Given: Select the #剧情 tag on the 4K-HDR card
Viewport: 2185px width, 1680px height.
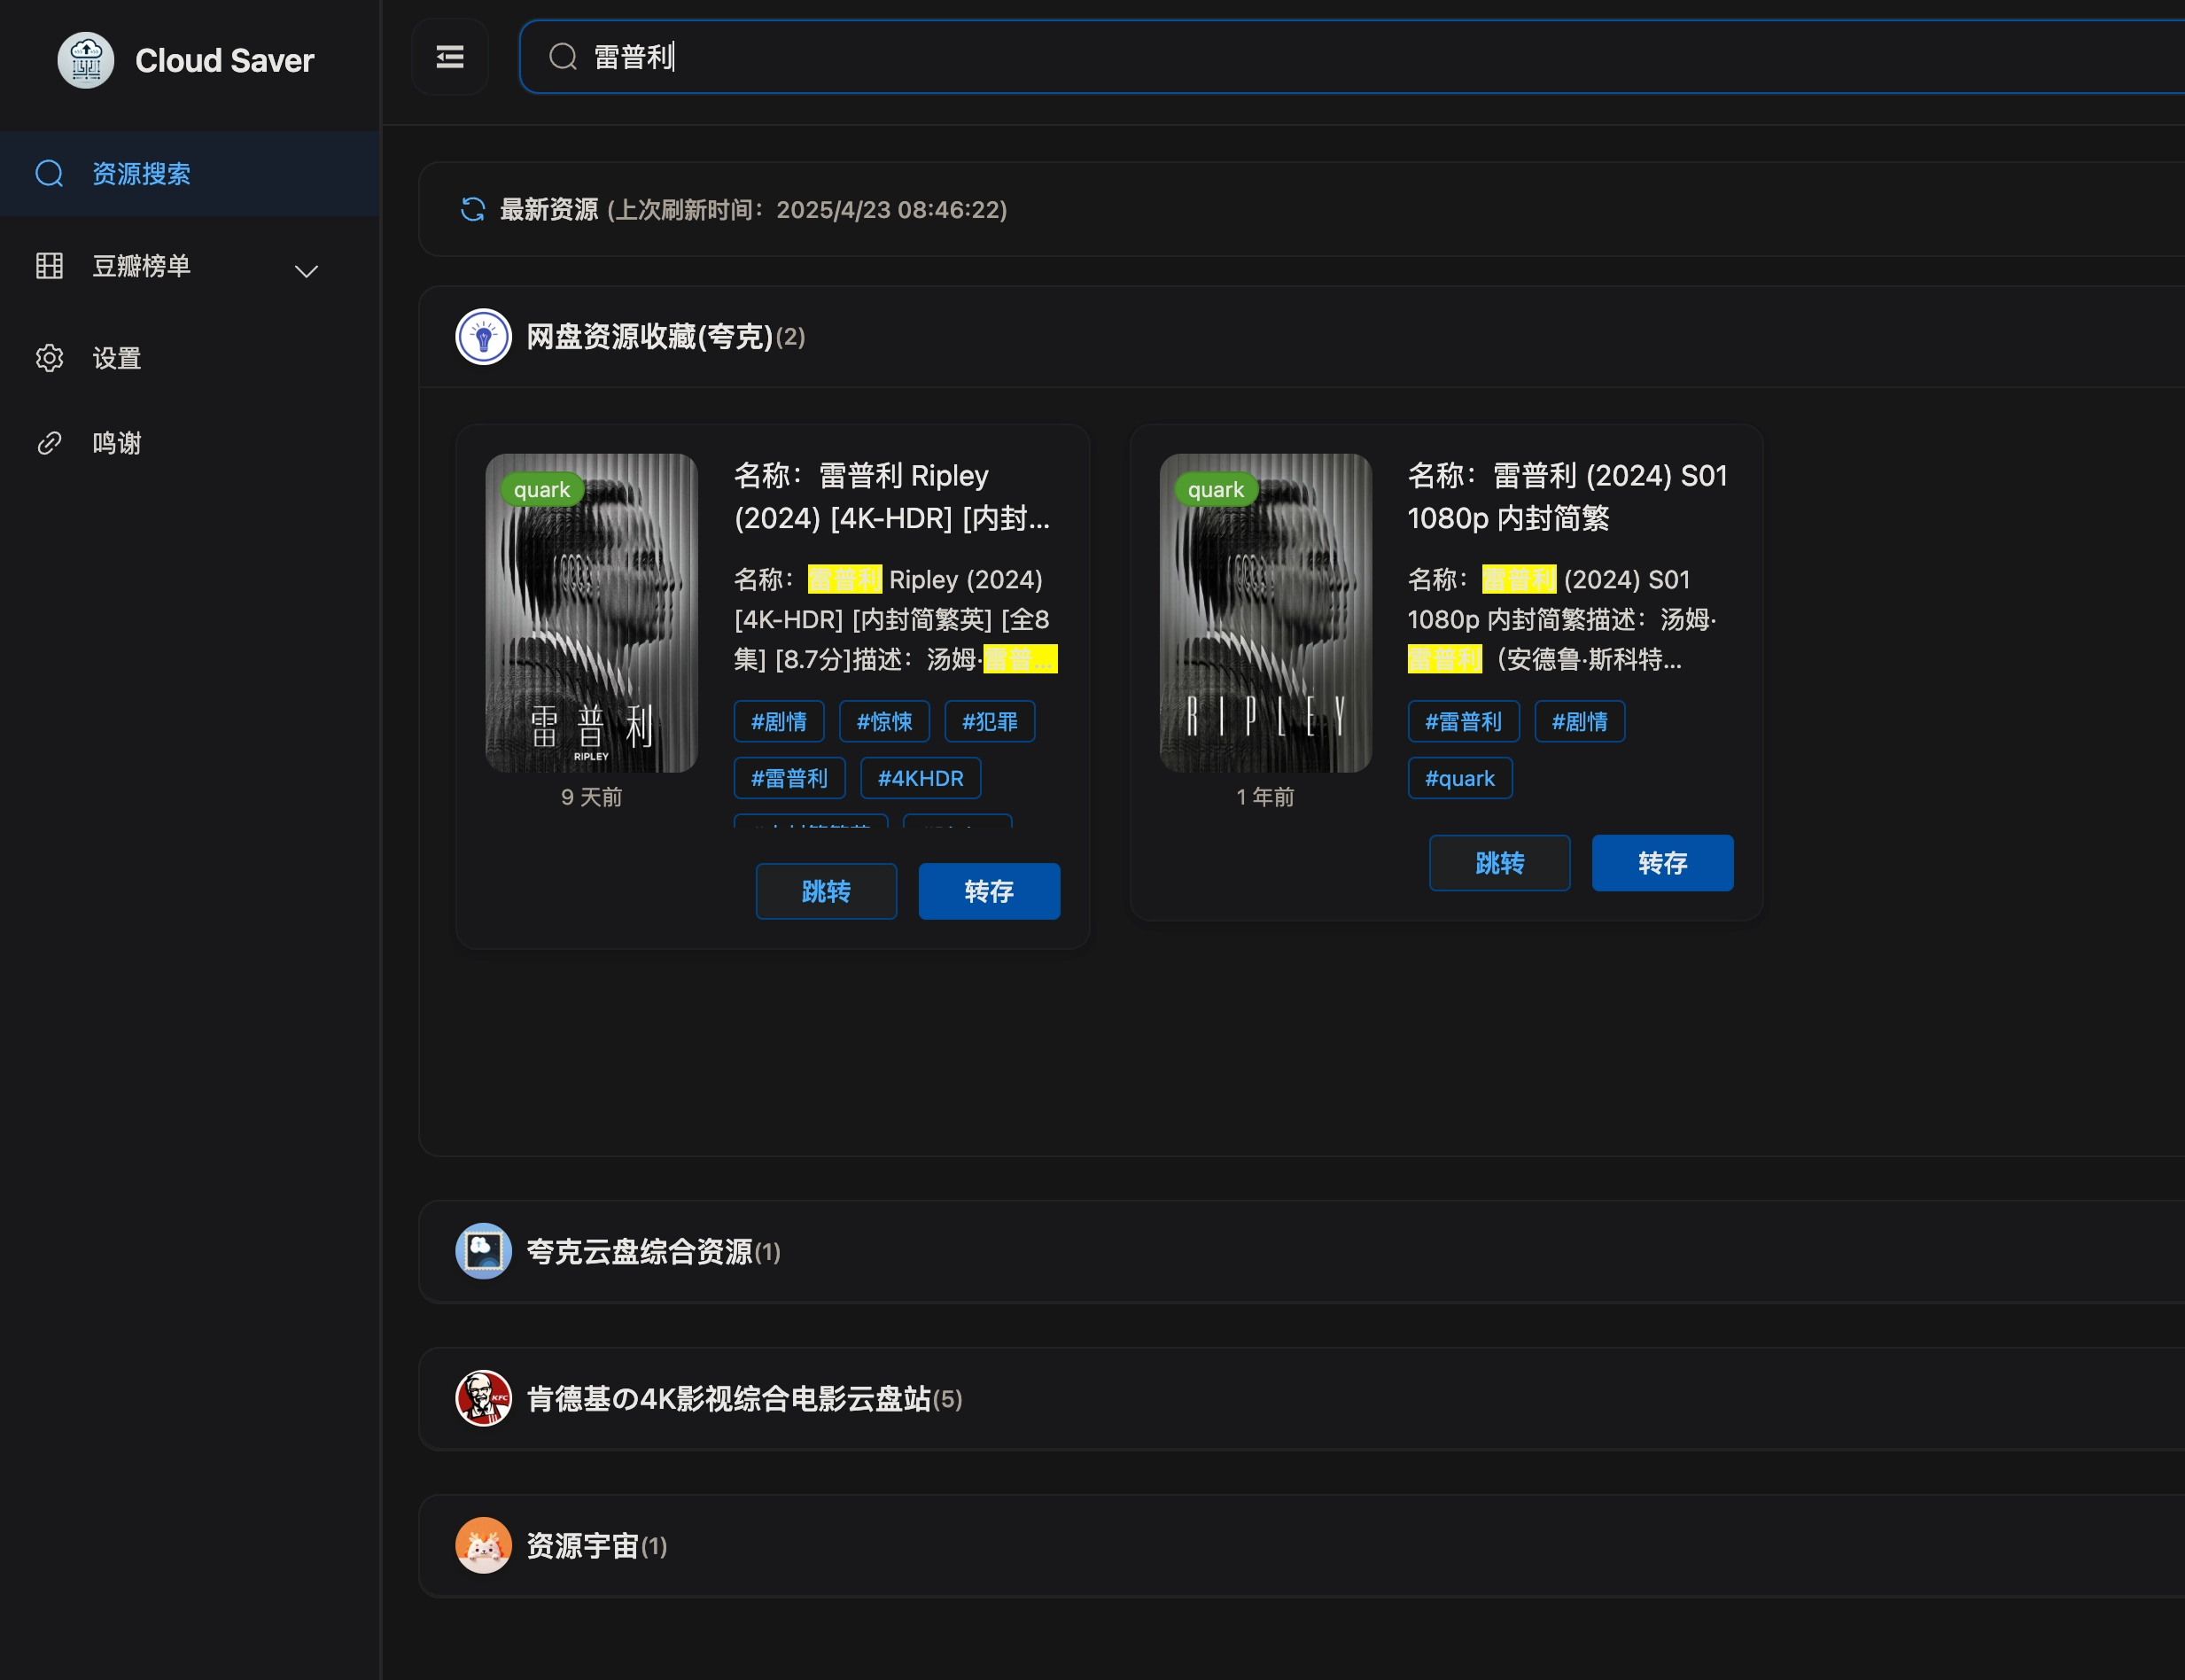Looking at the screenshot, I should click(779, 721).
